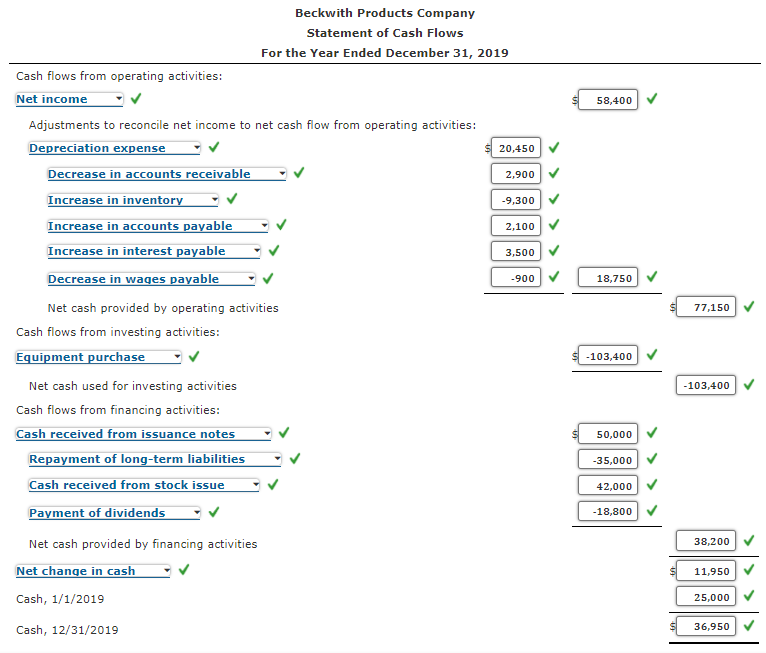Select the interest payable field 3,500
766x653 pixels.
pos(516,252)
